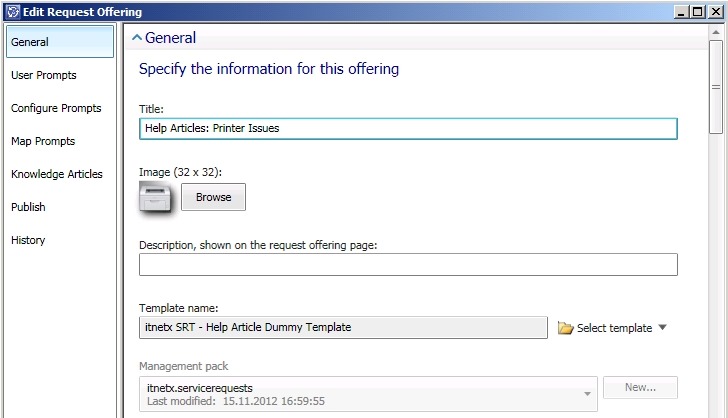Click the folder icon beside Select template
The width and height of the screenshot is (728, 418).
(x=565, y=328)
